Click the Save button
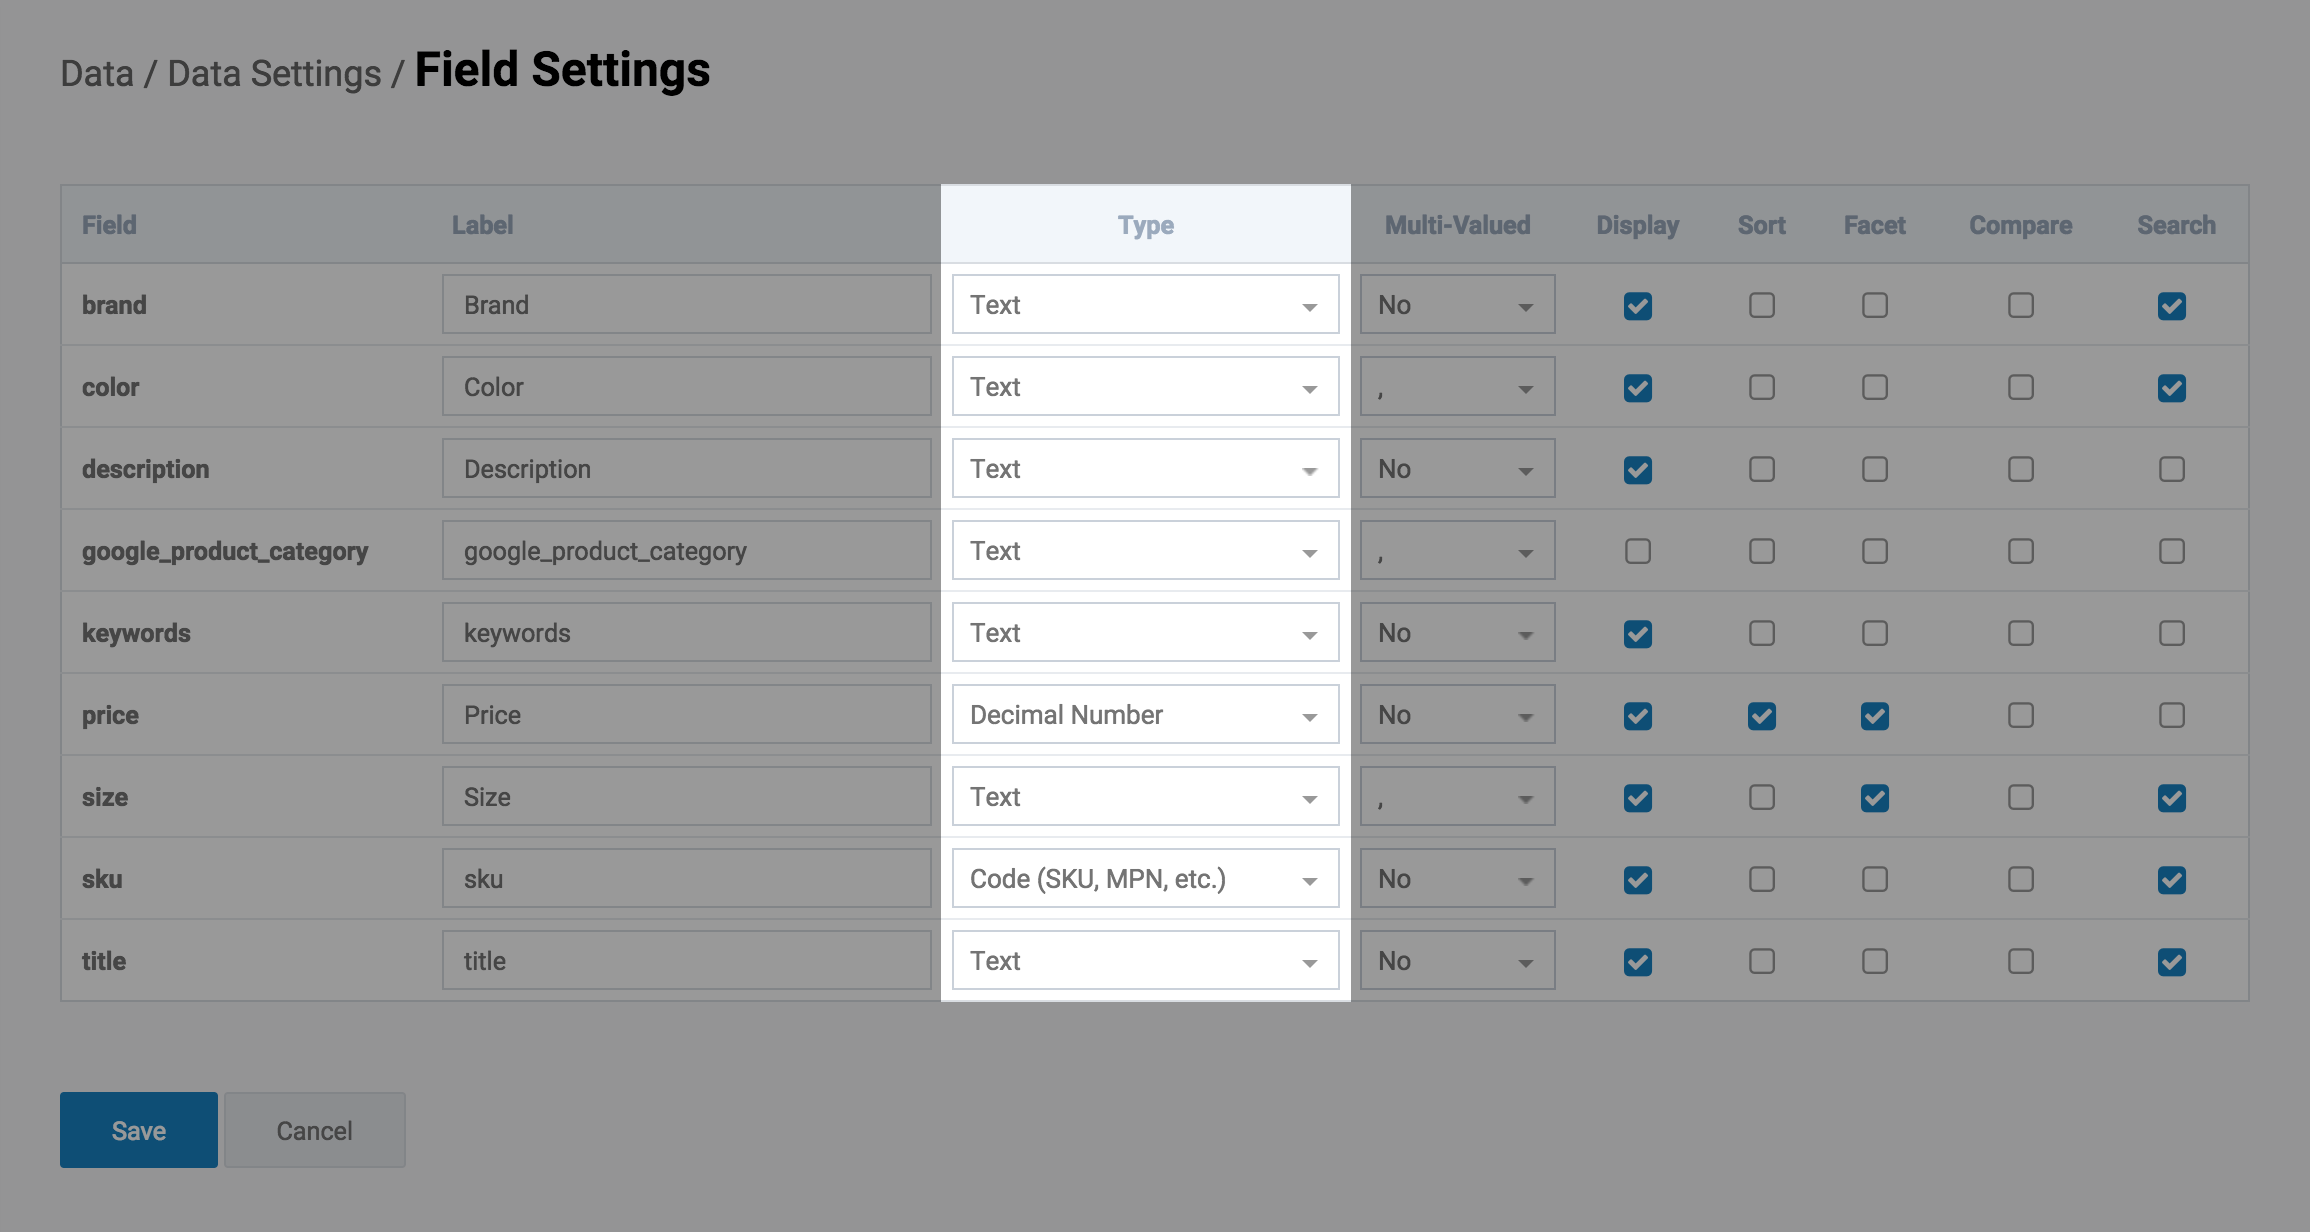2310x1232 pixels. pyautogui.click(x=139, y=1130)
